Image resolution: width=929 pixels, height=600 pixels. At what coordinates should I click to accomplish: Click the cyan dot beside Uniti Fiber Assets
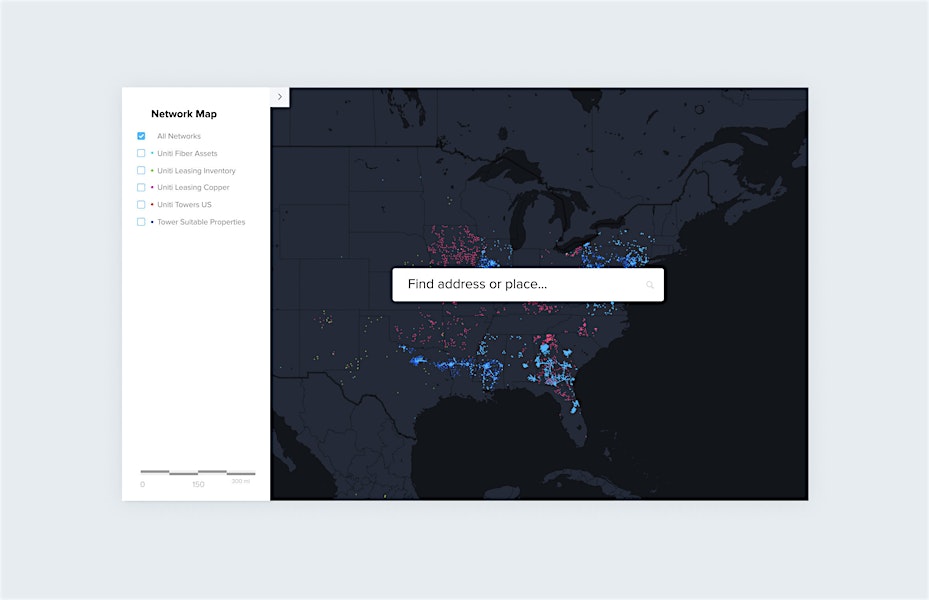click(152, 154)
